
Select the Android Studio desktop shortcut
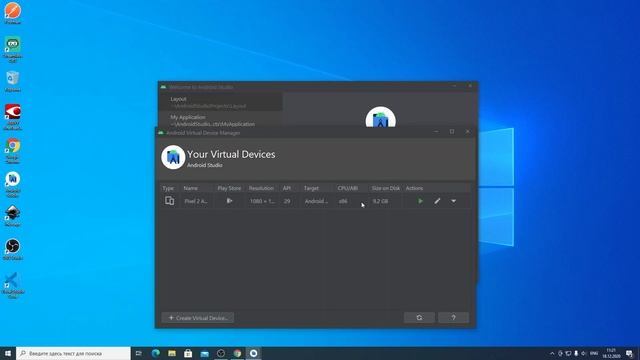tap(13, 184)
